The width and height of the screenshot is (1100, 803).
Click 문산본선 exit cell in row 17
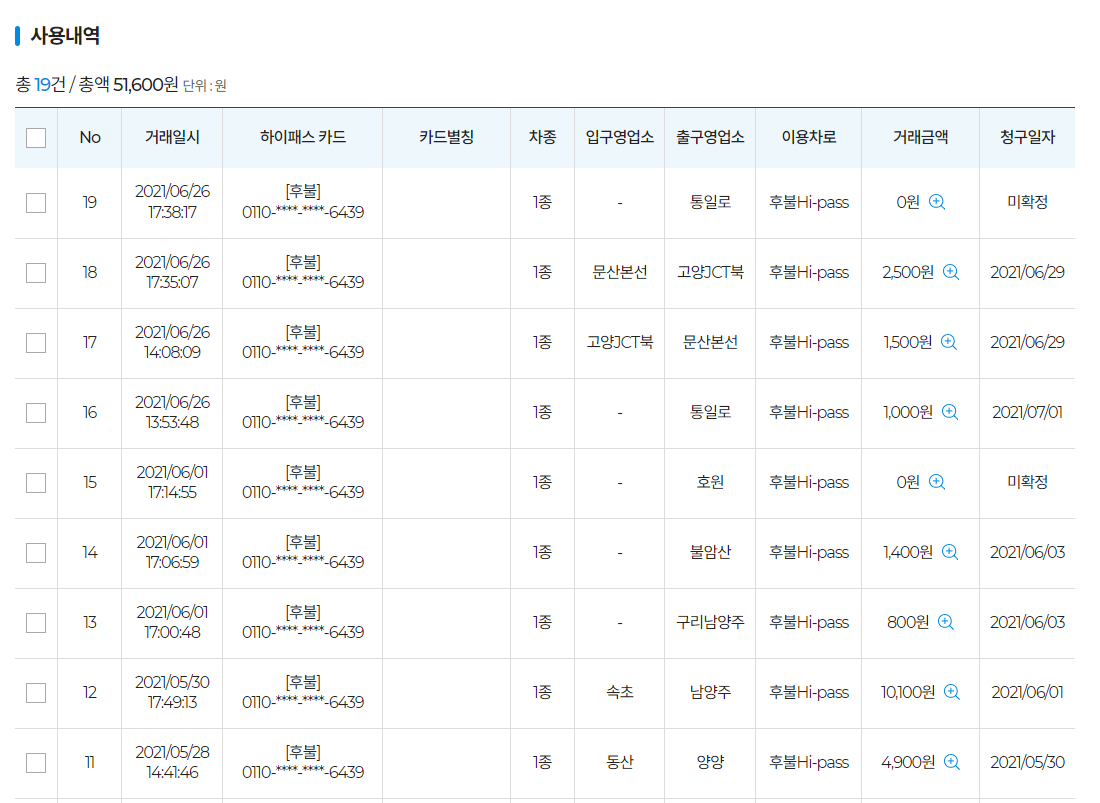pyautogui.click(x=710, y=342)
